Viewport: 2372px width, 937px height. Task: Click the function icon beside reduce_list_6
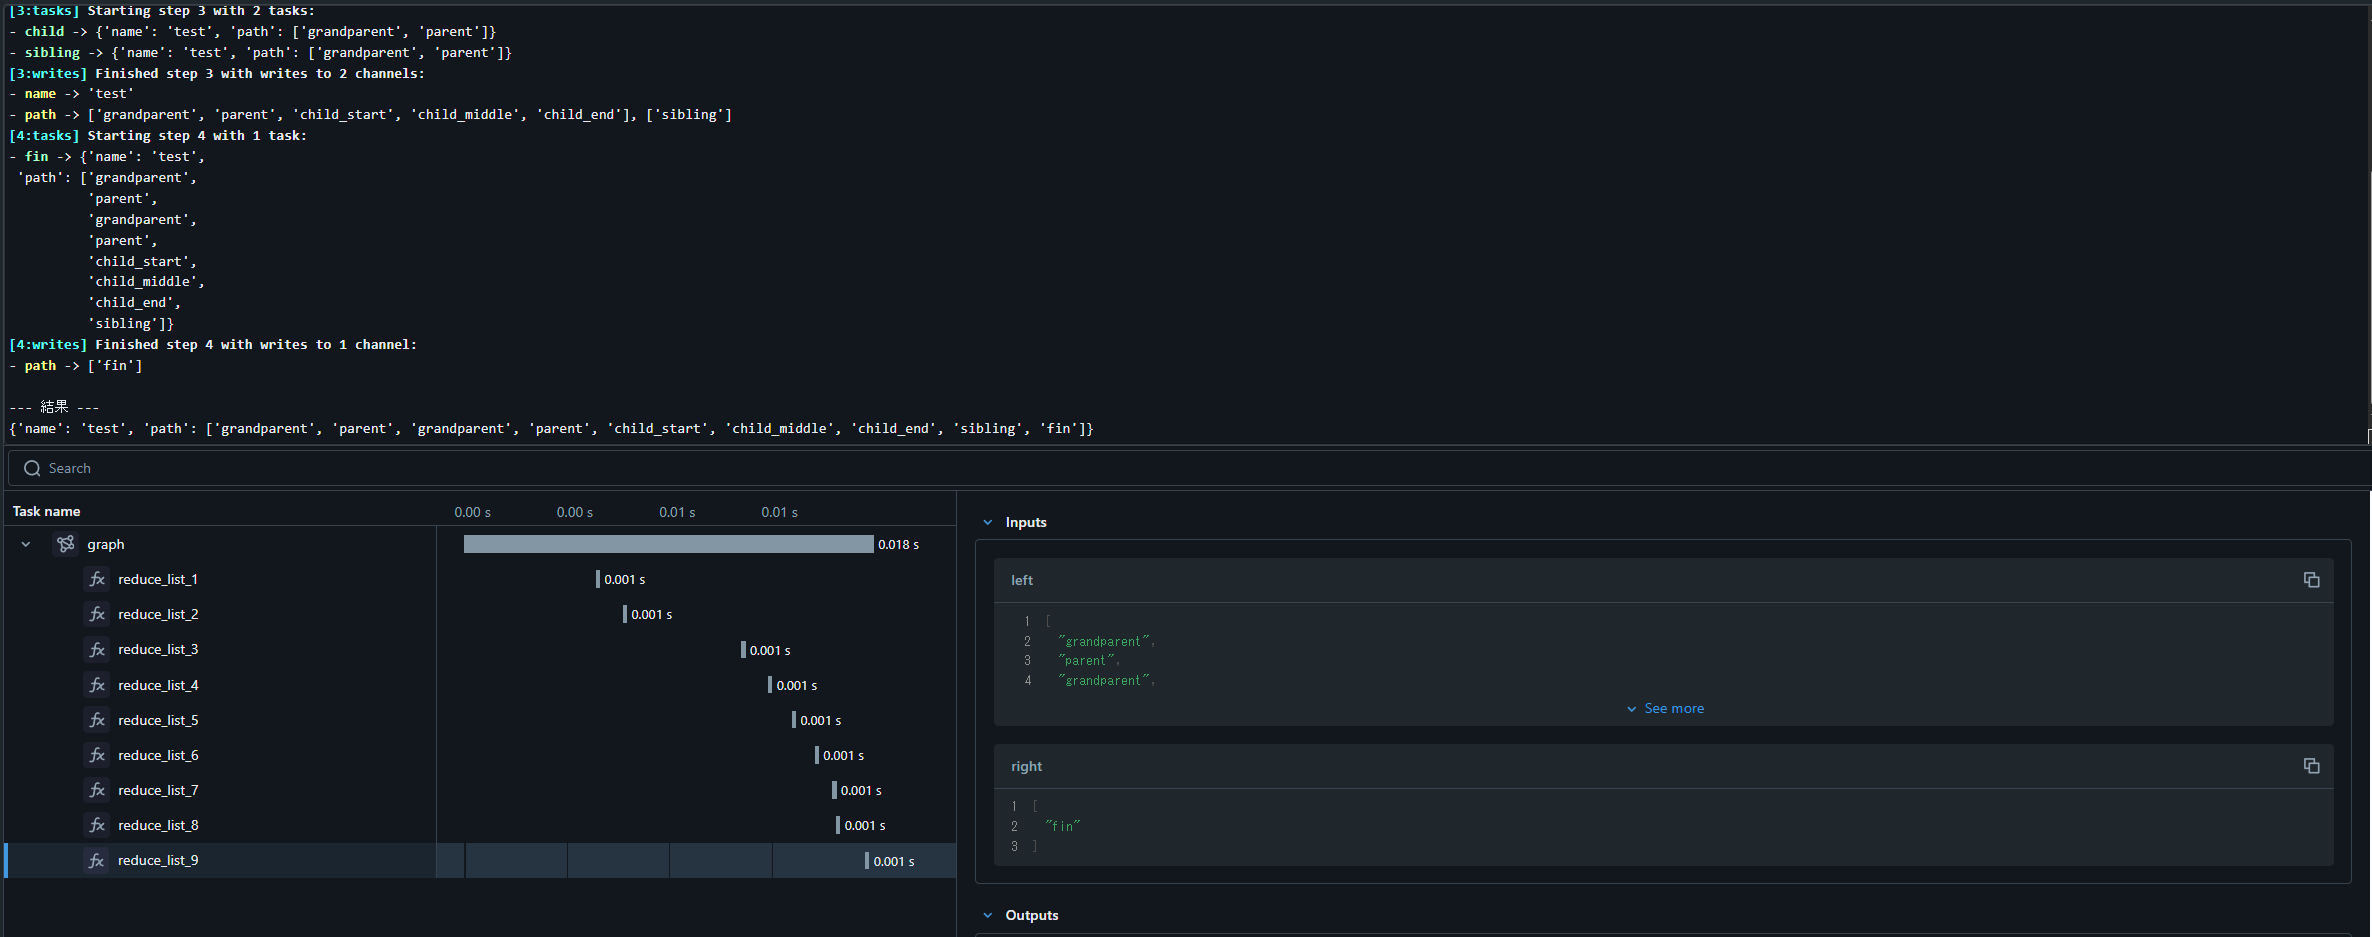(97, 755)
